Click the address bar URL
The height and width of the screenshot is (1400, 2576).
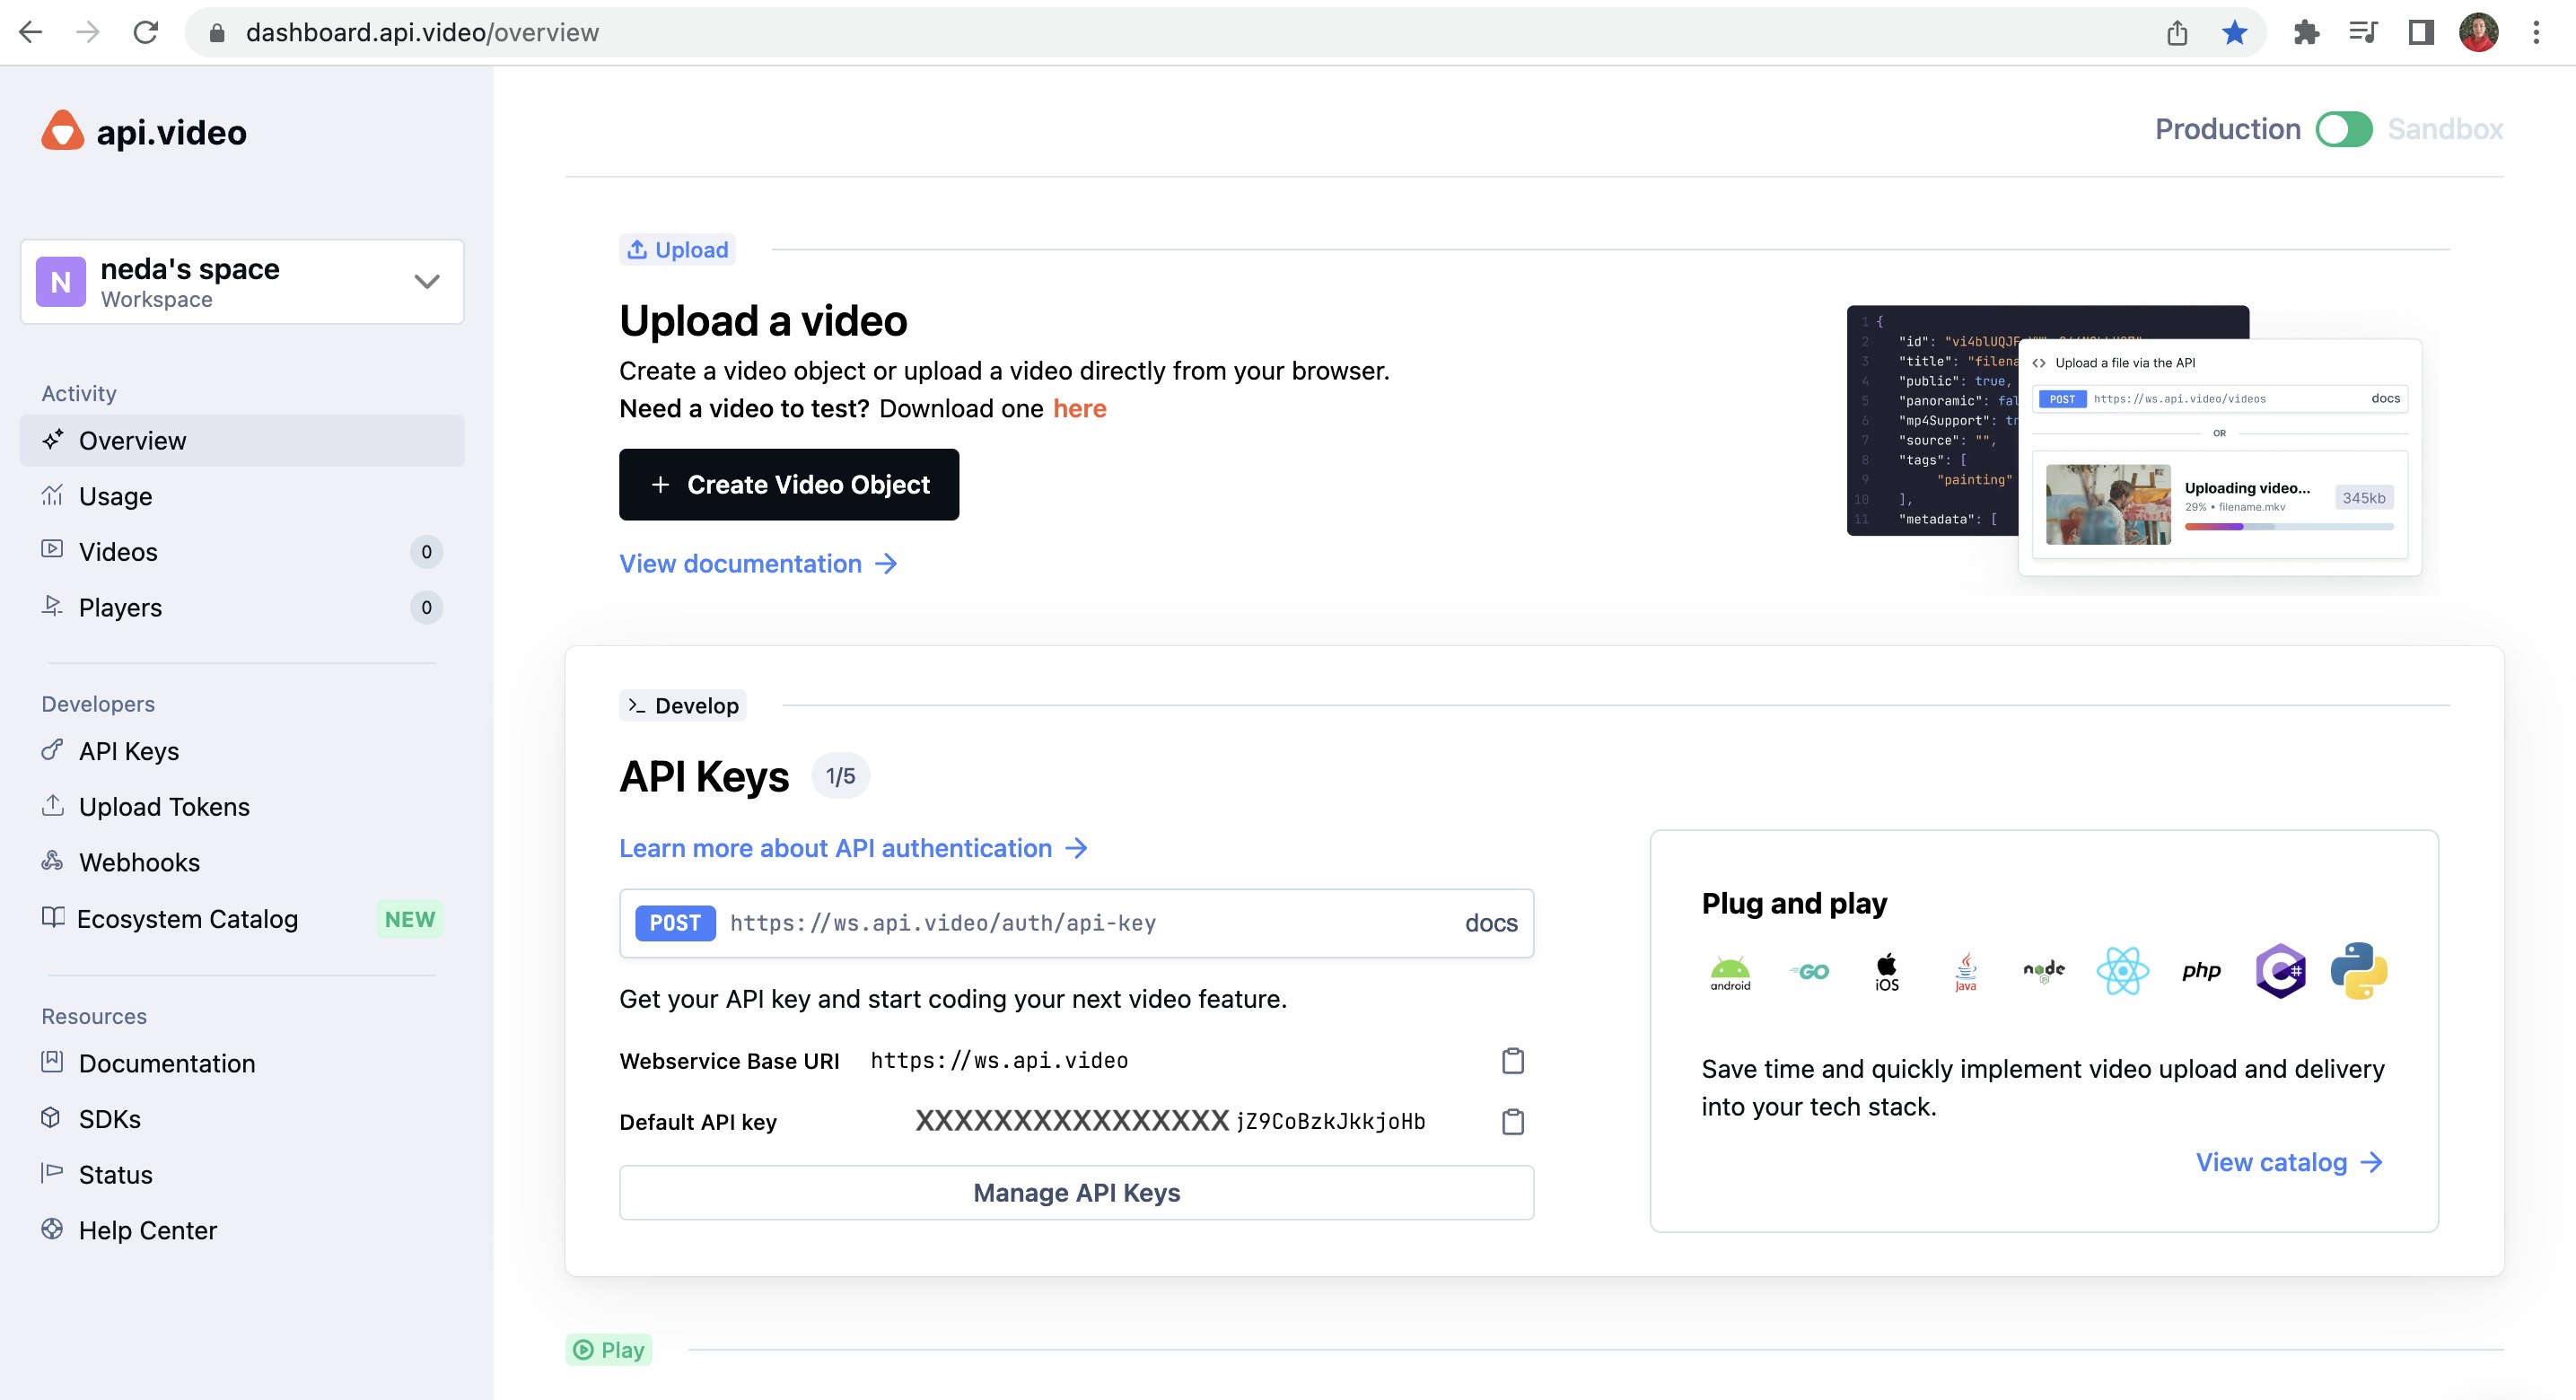422,32
